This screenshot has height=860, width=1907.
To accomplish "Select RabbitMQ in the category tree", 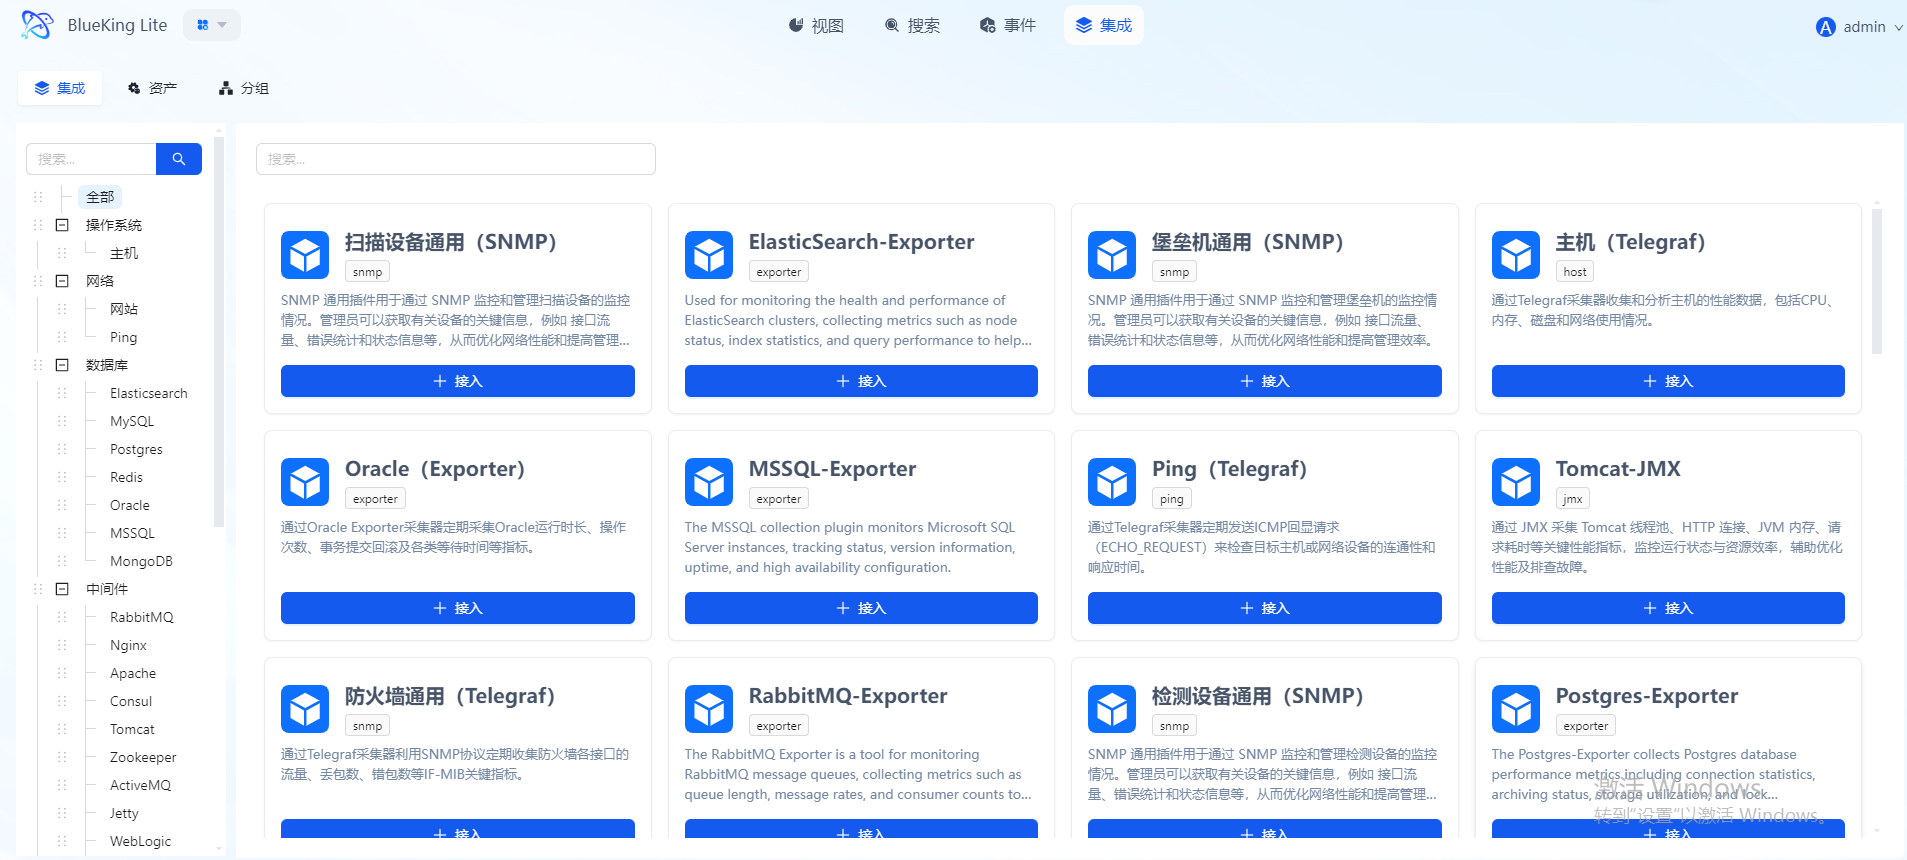I will coord(142,617).
